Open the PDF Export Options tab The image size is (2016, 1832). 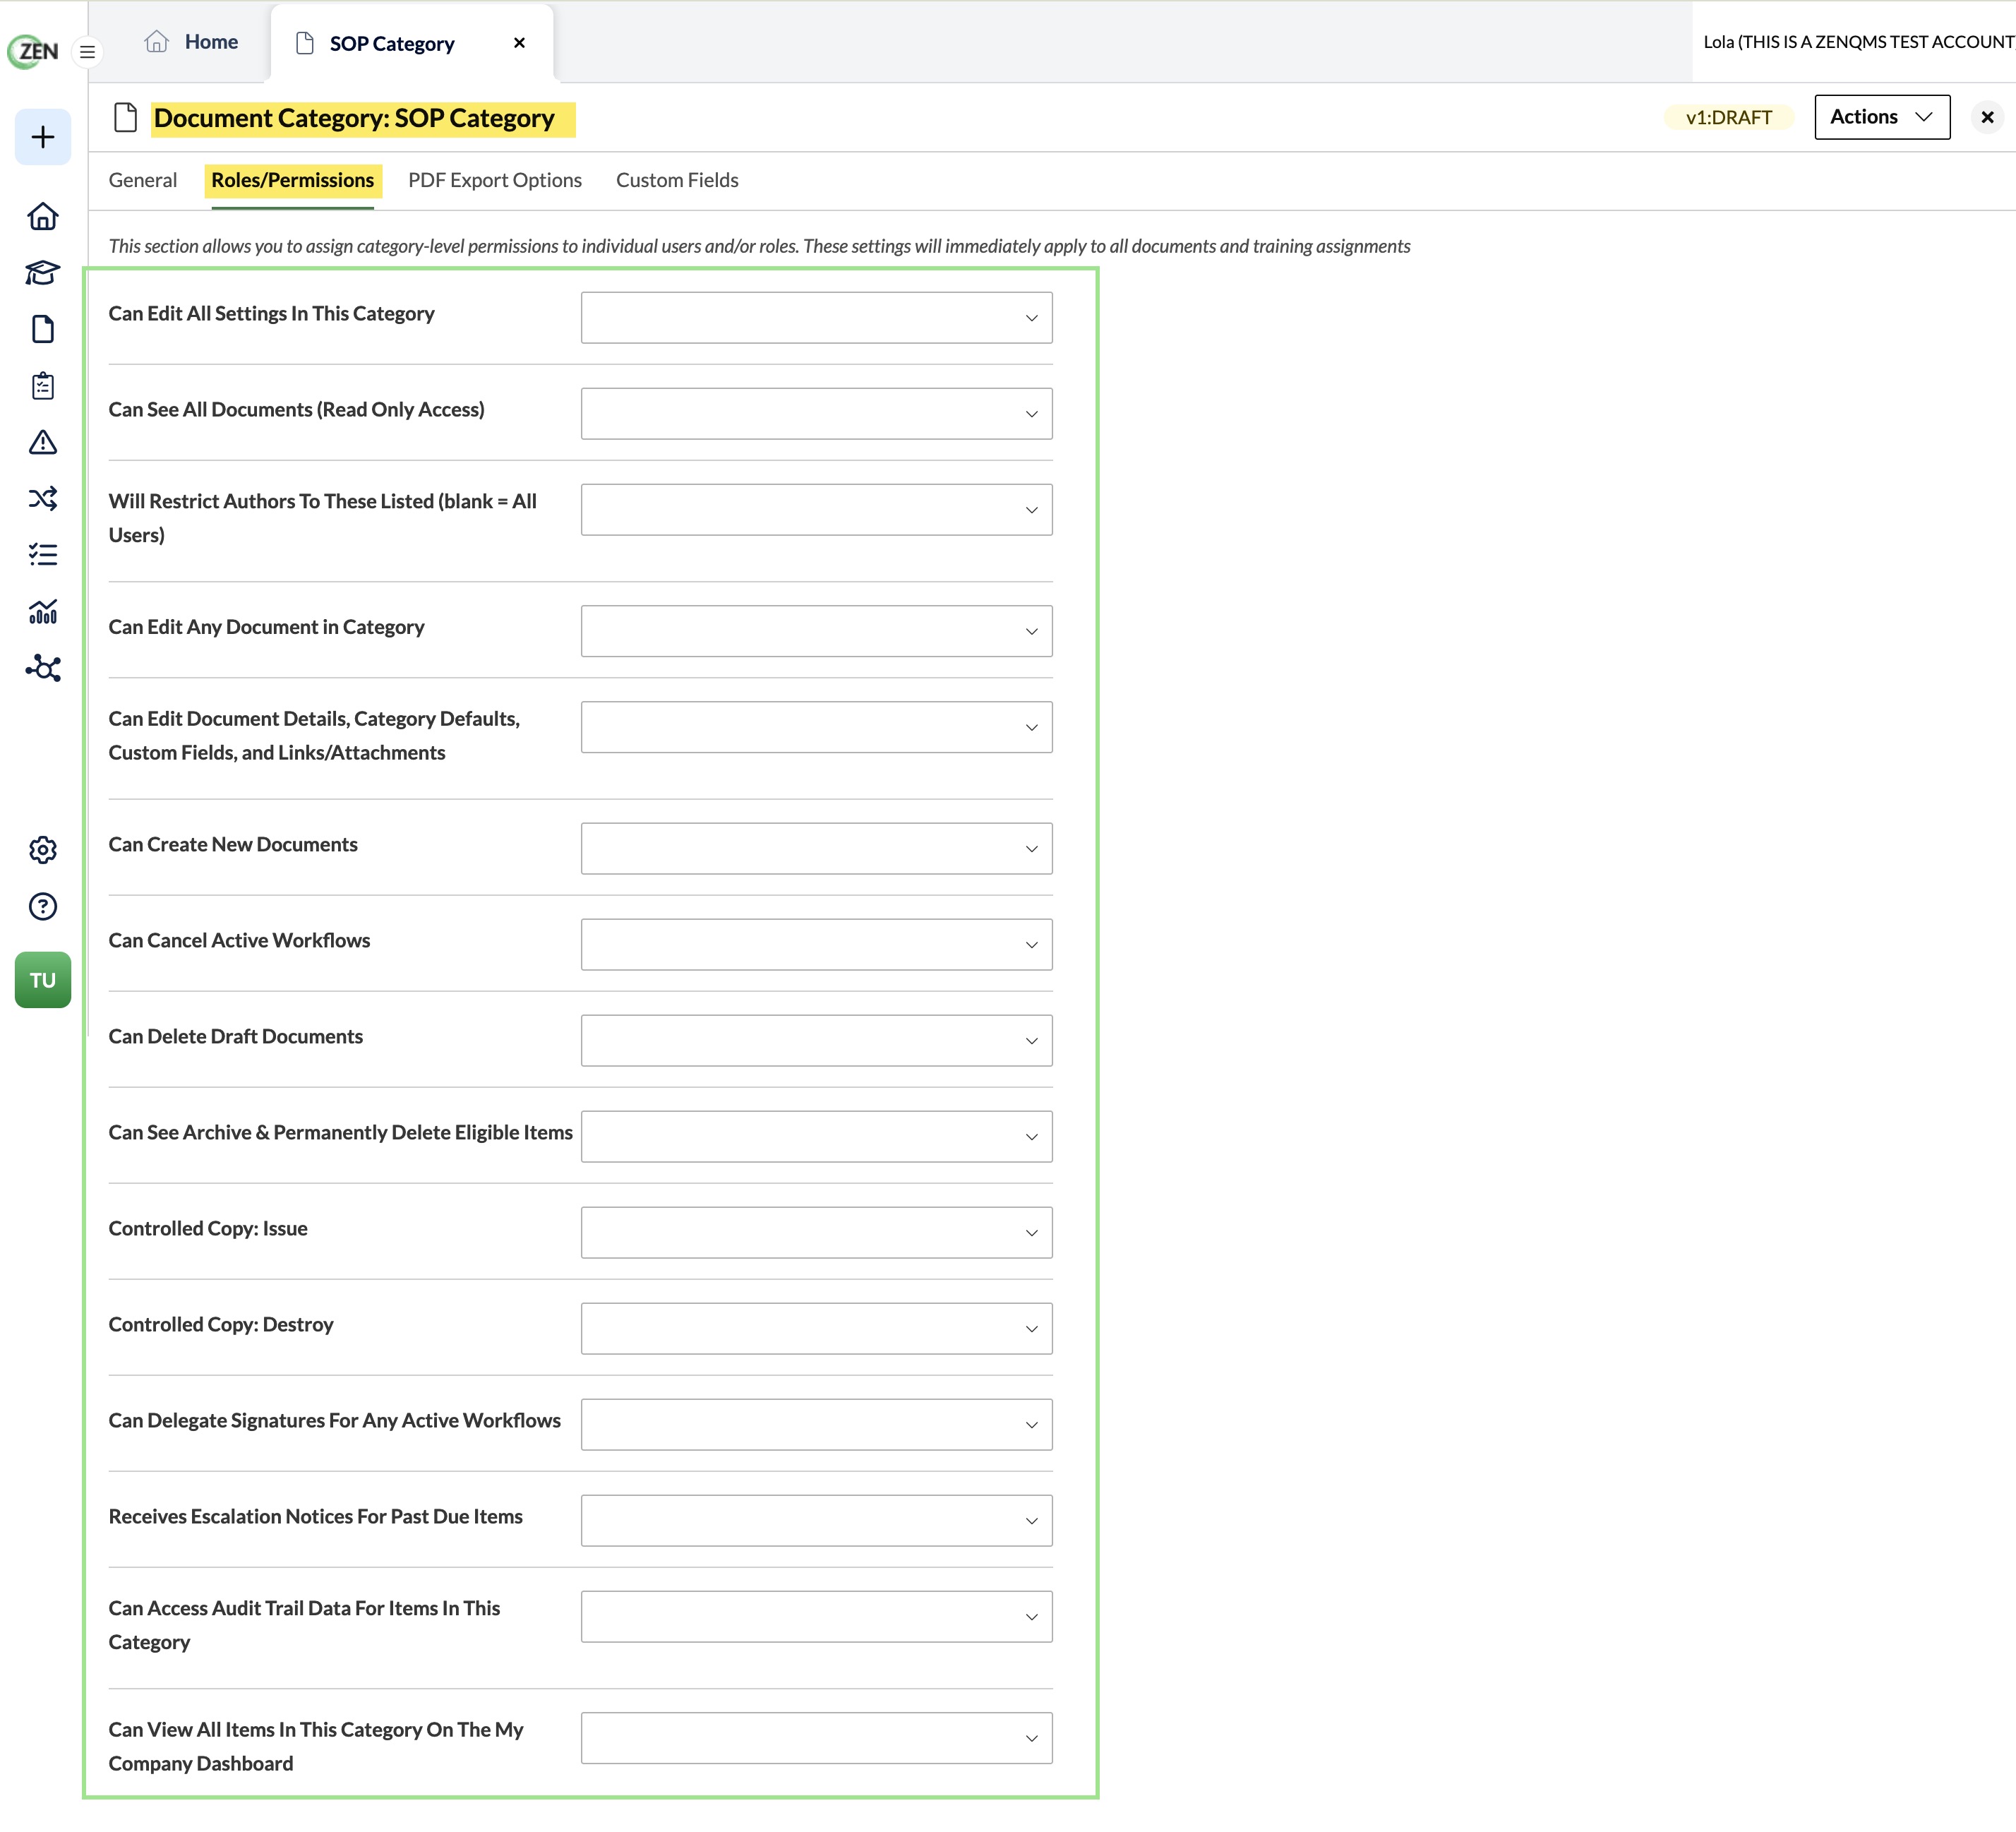(x=495, y=180)
